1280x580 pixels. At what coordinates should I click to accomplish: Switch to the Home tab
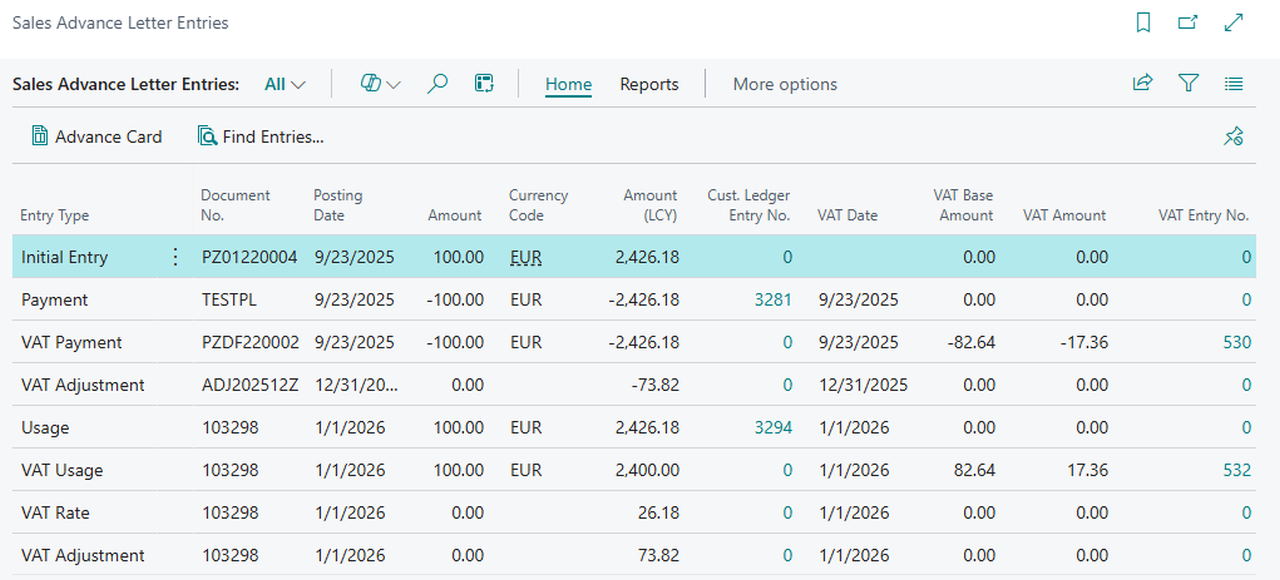pos(568,84)
